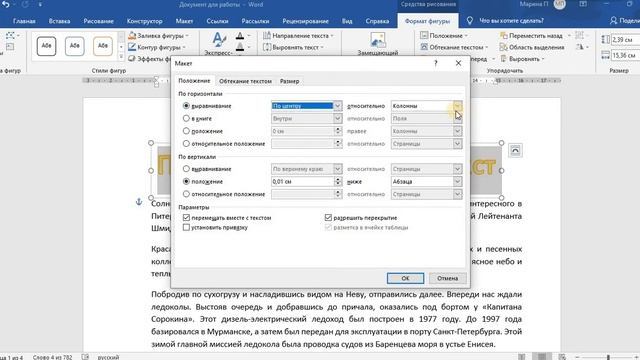Image resolution: width=640 pixels, height=360 pixels.
Task: Open the Абзаца vertical position dropdown
Action: coord(457,181)
